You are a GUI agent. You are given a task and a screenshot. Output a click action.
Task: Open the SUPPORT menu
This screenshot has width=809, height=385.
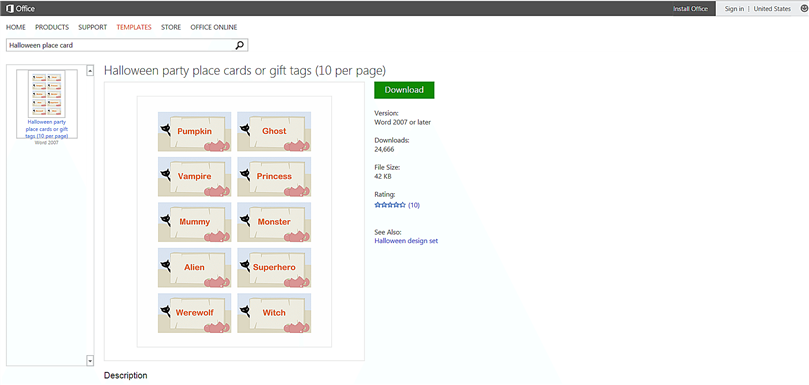pos(93,27)
